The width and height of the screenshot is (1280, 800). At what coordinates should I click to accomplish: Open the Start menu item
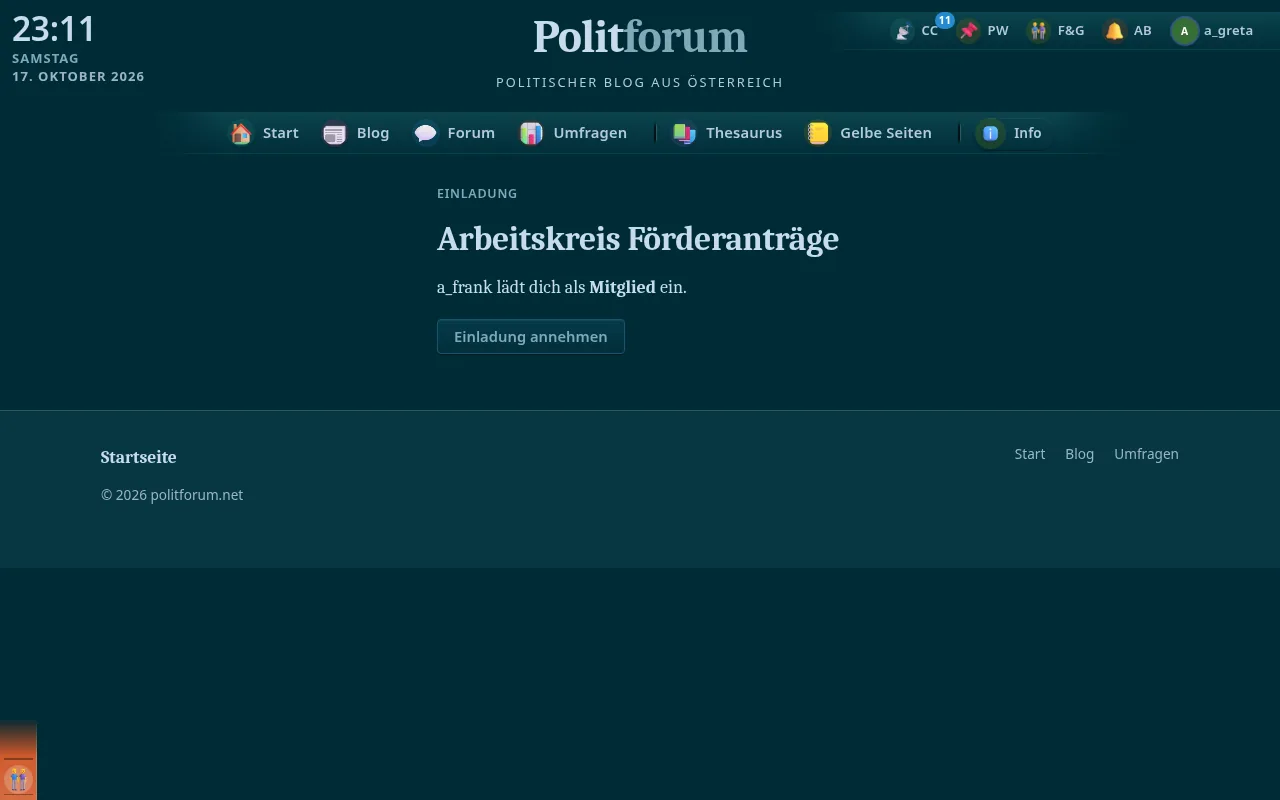click(x=281, y=133)
